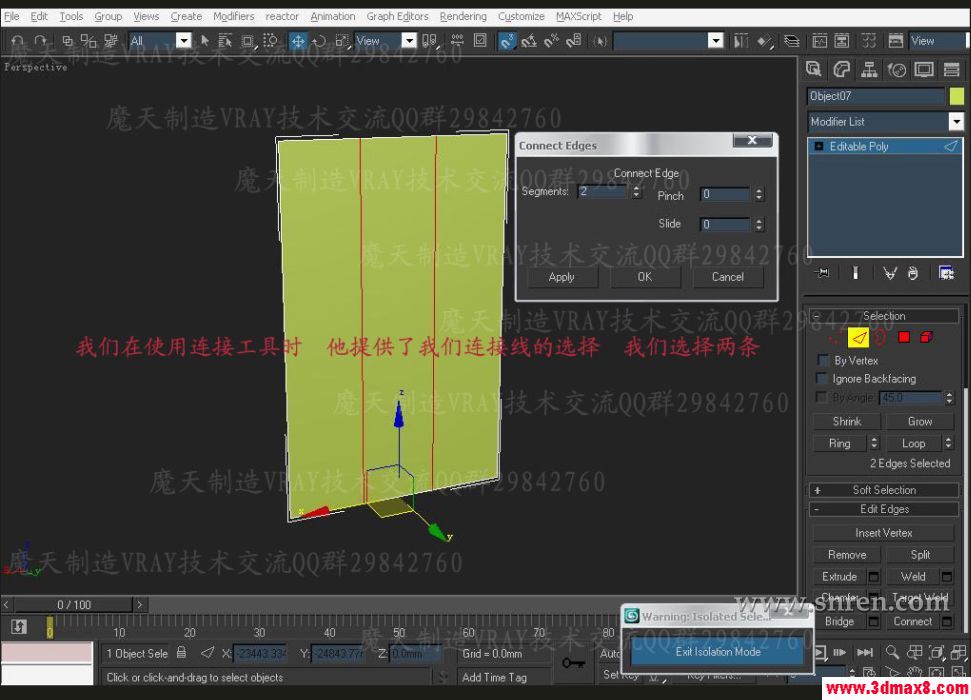Select the Vertex sub-object icon
Viewport: 971px width, 700px height.
834,338
